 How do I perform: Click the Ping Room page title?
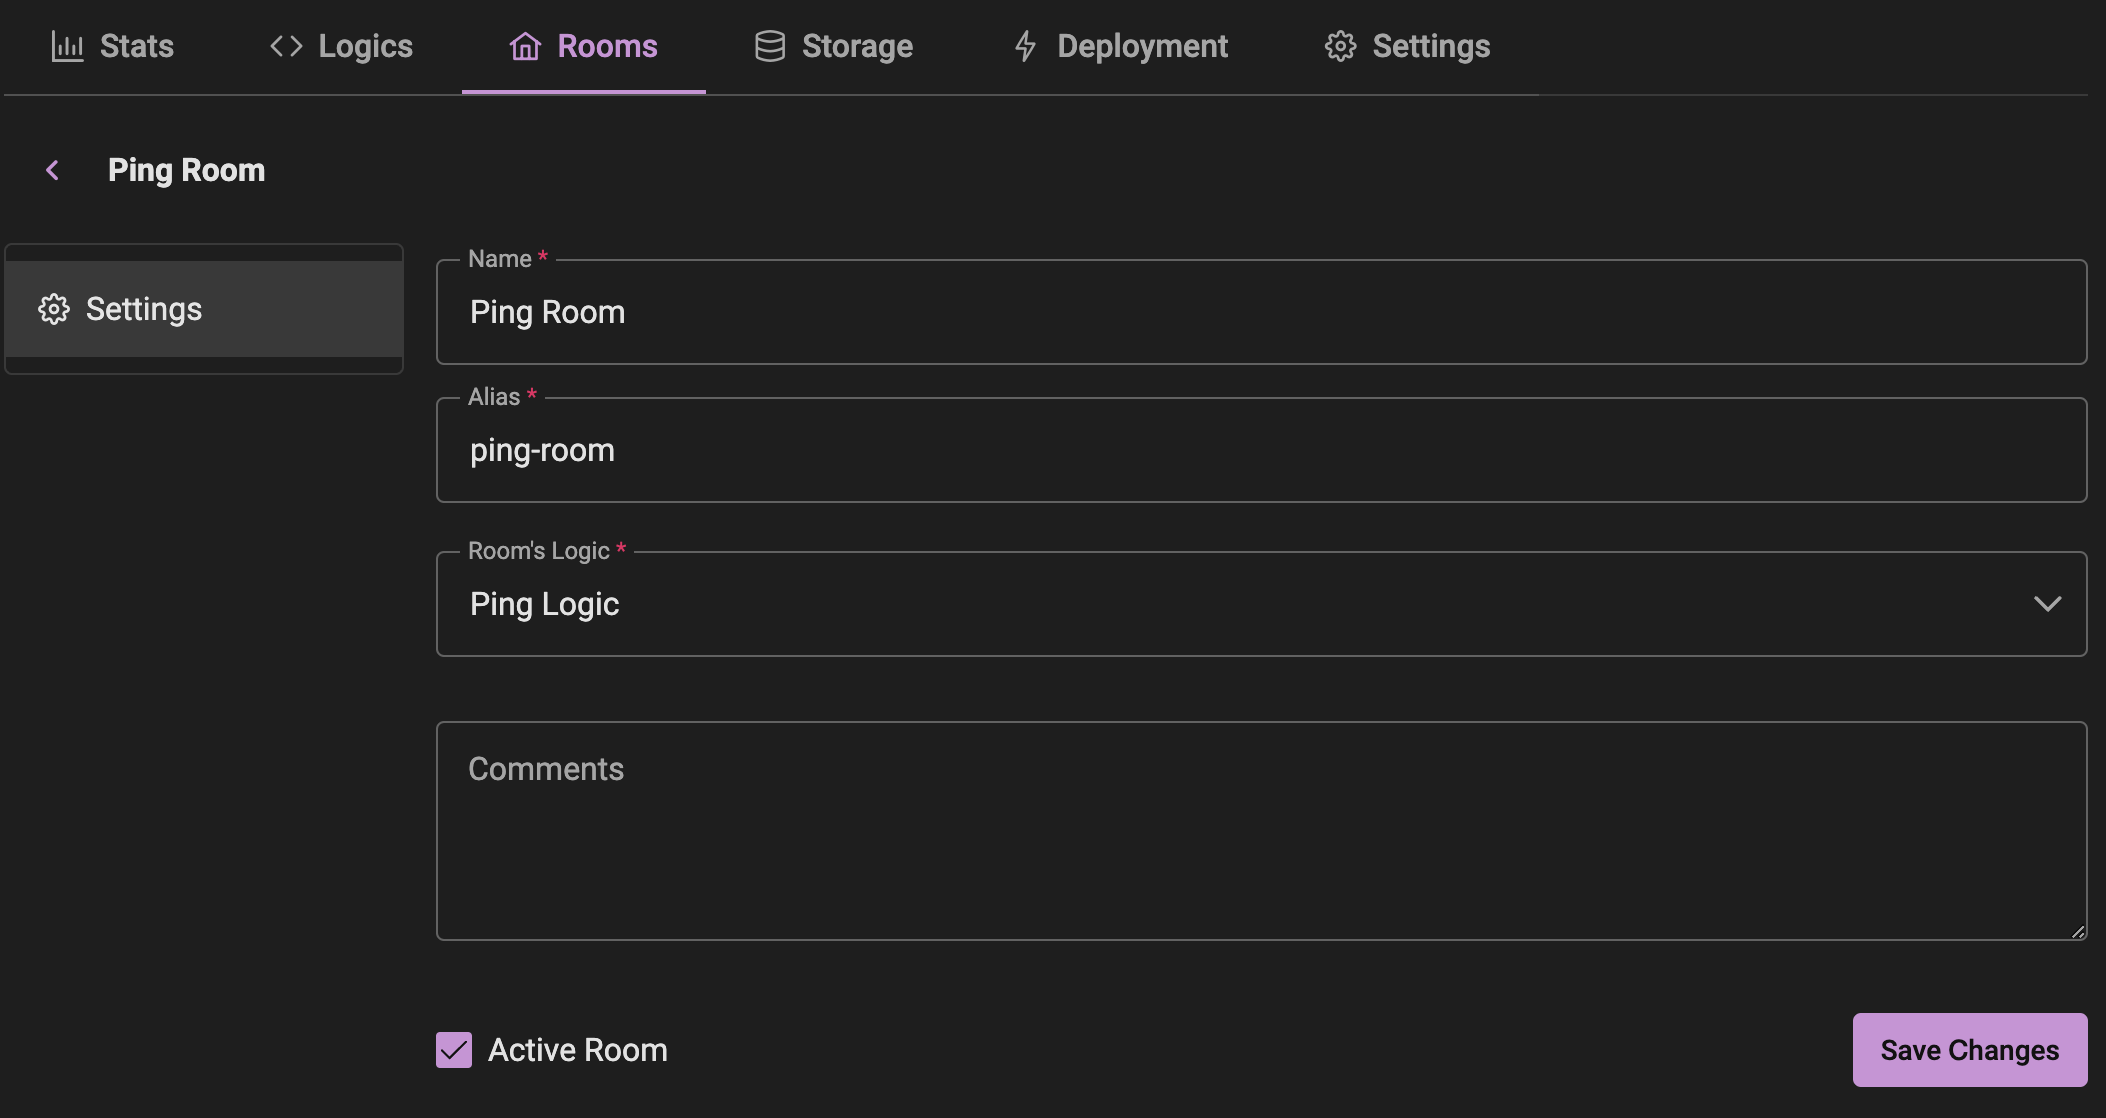click(186, 170)
